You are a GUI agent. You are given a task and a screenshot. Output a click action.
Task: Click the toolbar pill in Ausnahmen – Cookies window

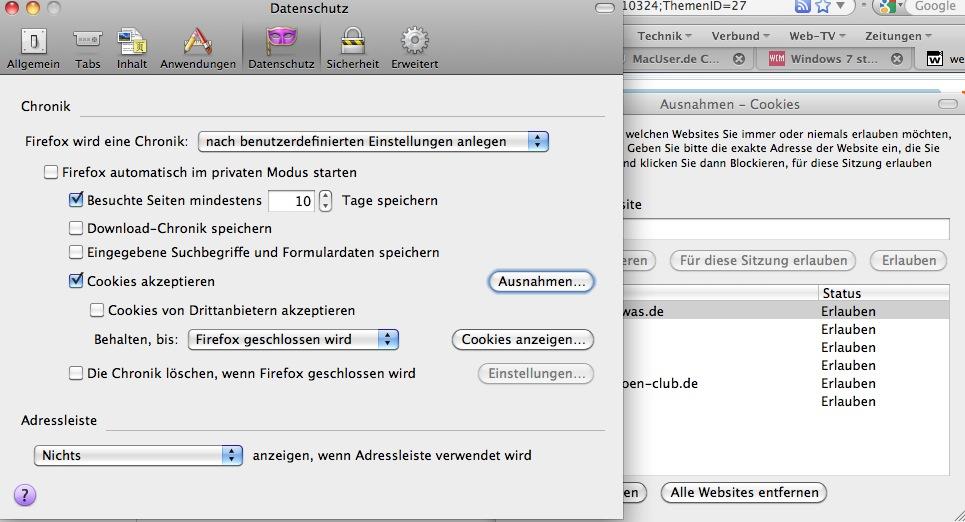point(948,104)
